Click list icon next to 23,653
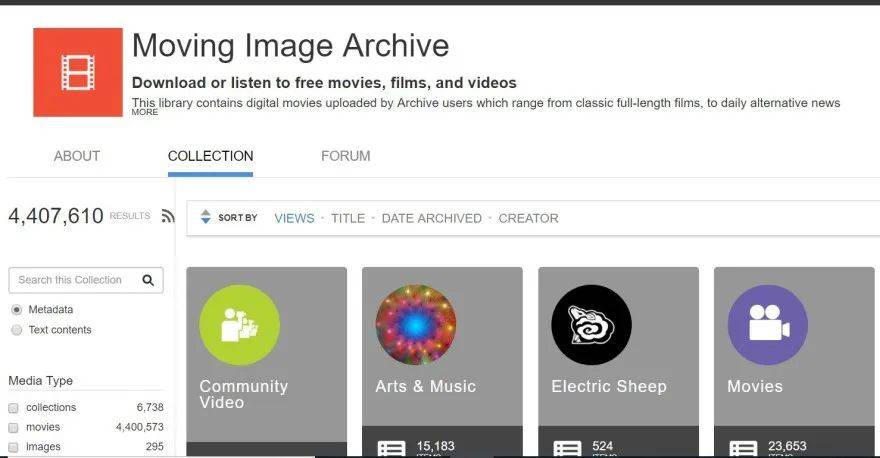This screenshot has width=880, height=458. tap(743, 448)
